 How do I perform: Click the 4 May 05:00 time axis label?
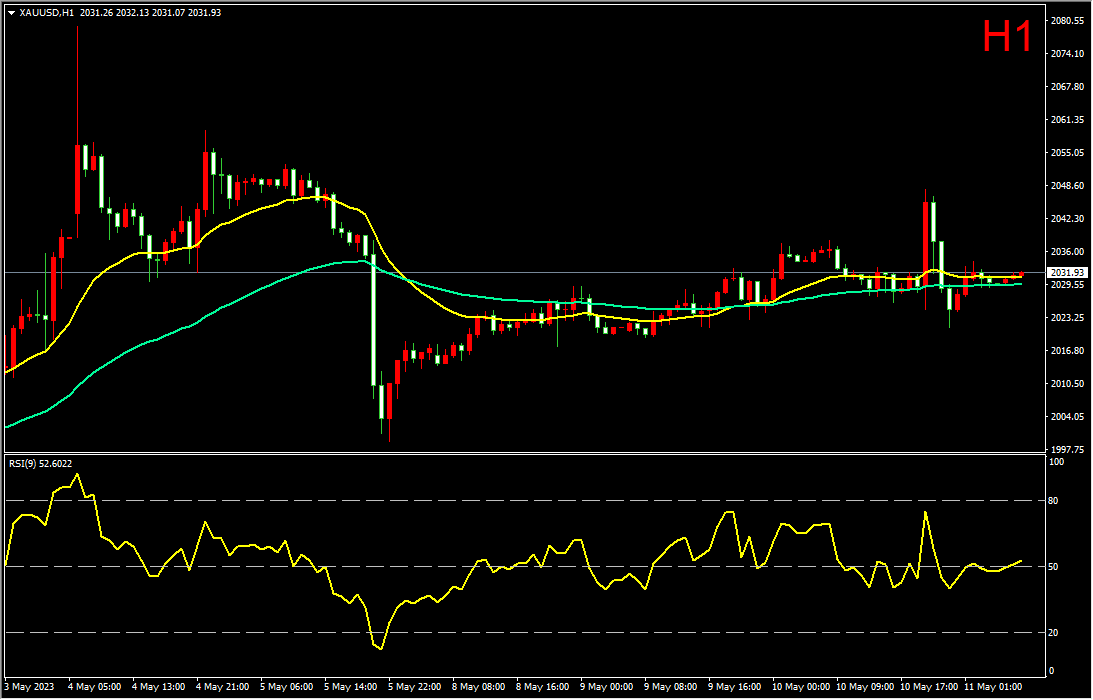[94, 687]
